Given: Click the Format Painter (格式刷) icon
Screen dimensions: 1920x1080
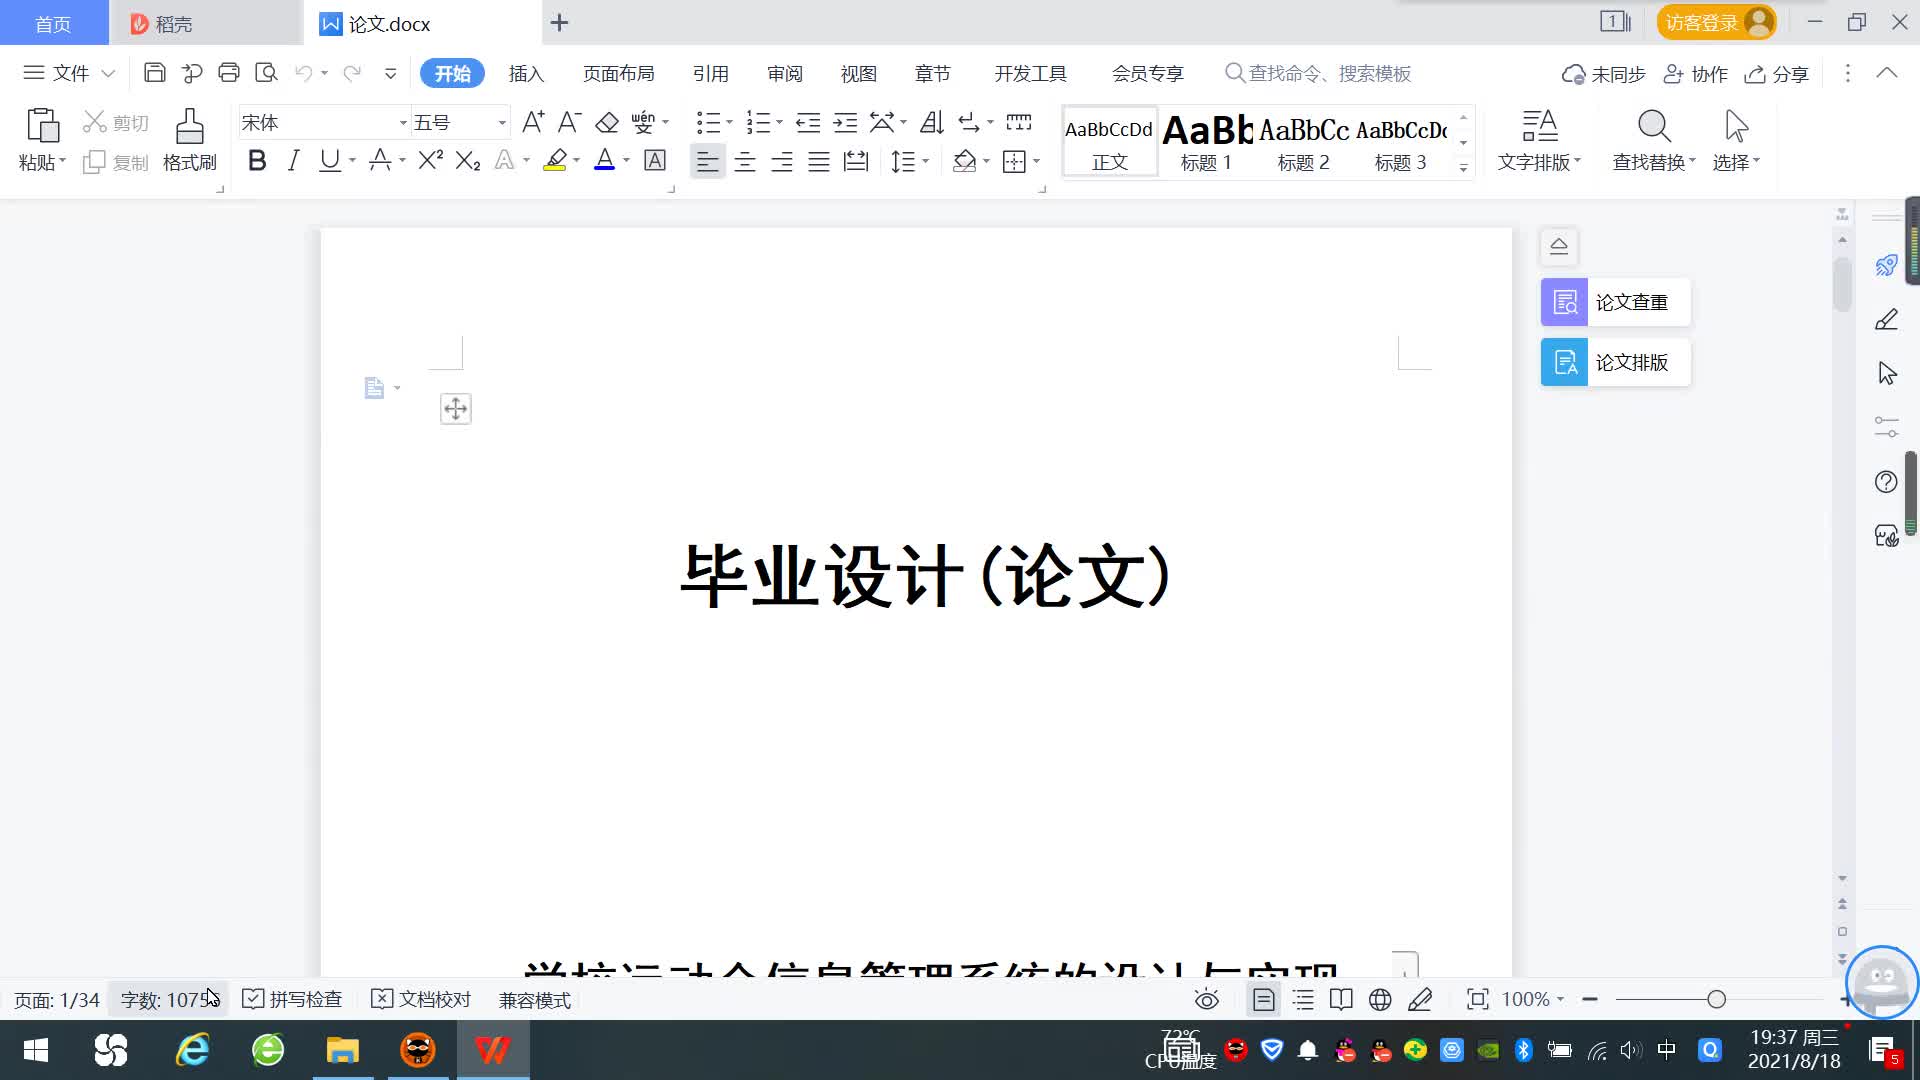Looking at the screenshot, I should pos(189,127).
